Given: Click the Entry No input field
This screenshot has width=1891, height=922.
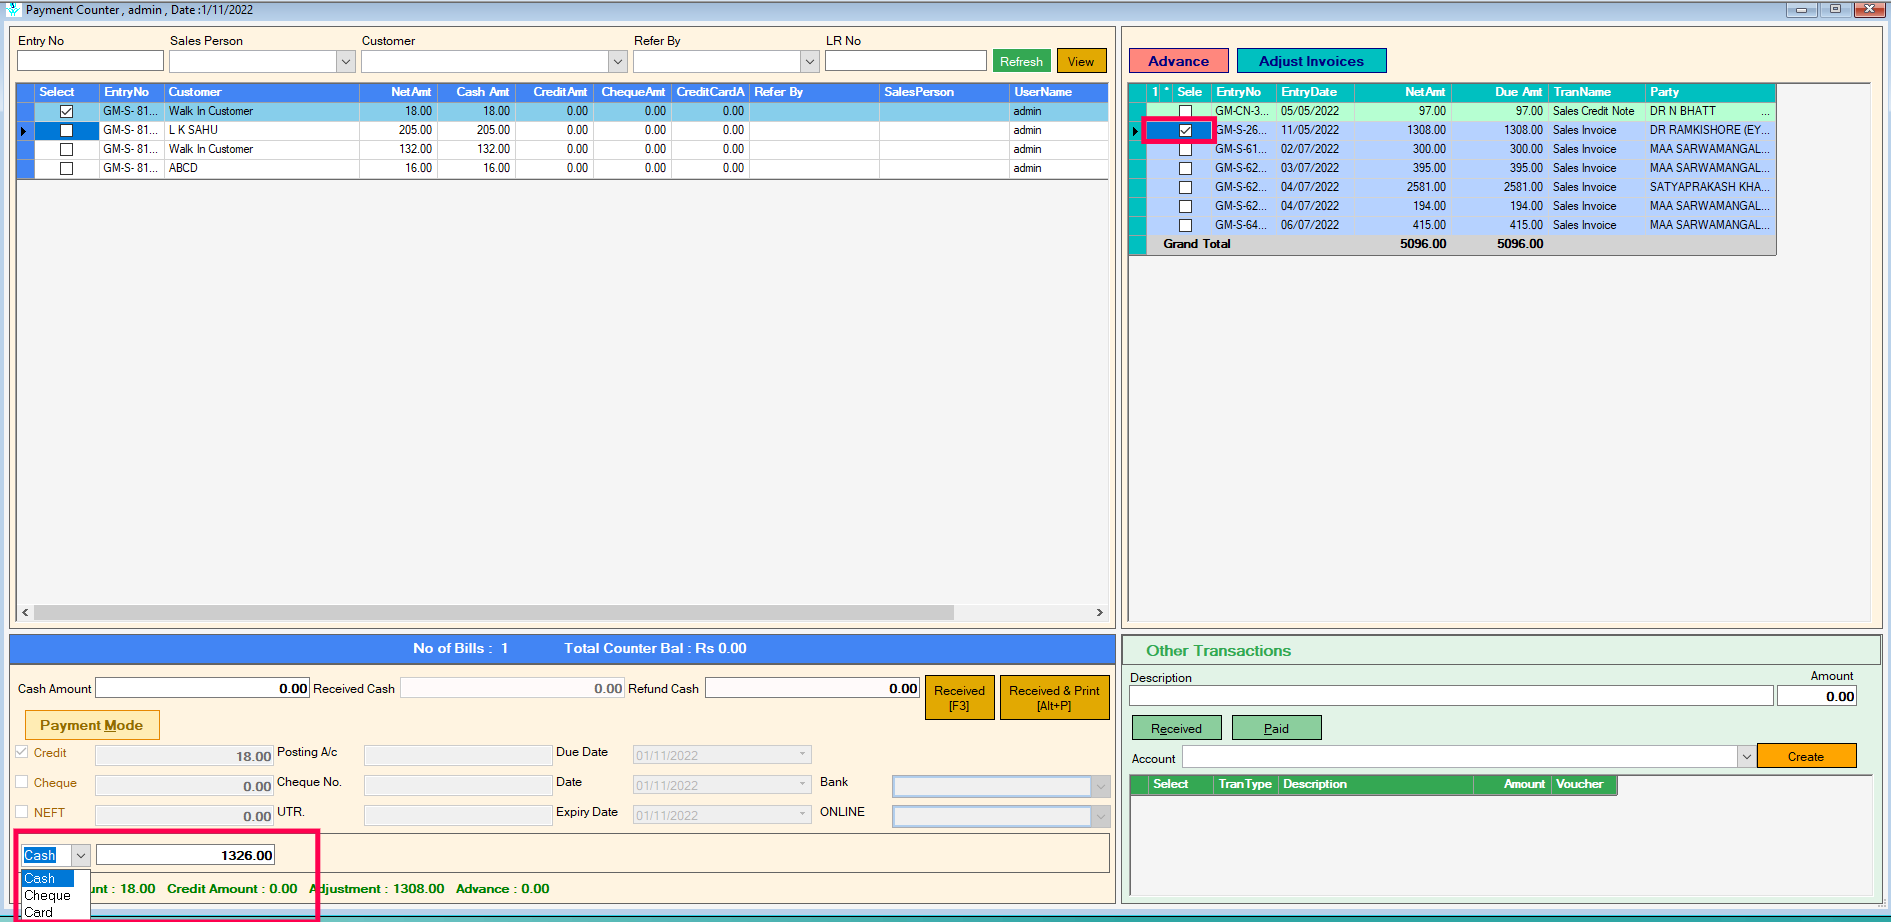Looking at the screenshot, I should point(90,61).
